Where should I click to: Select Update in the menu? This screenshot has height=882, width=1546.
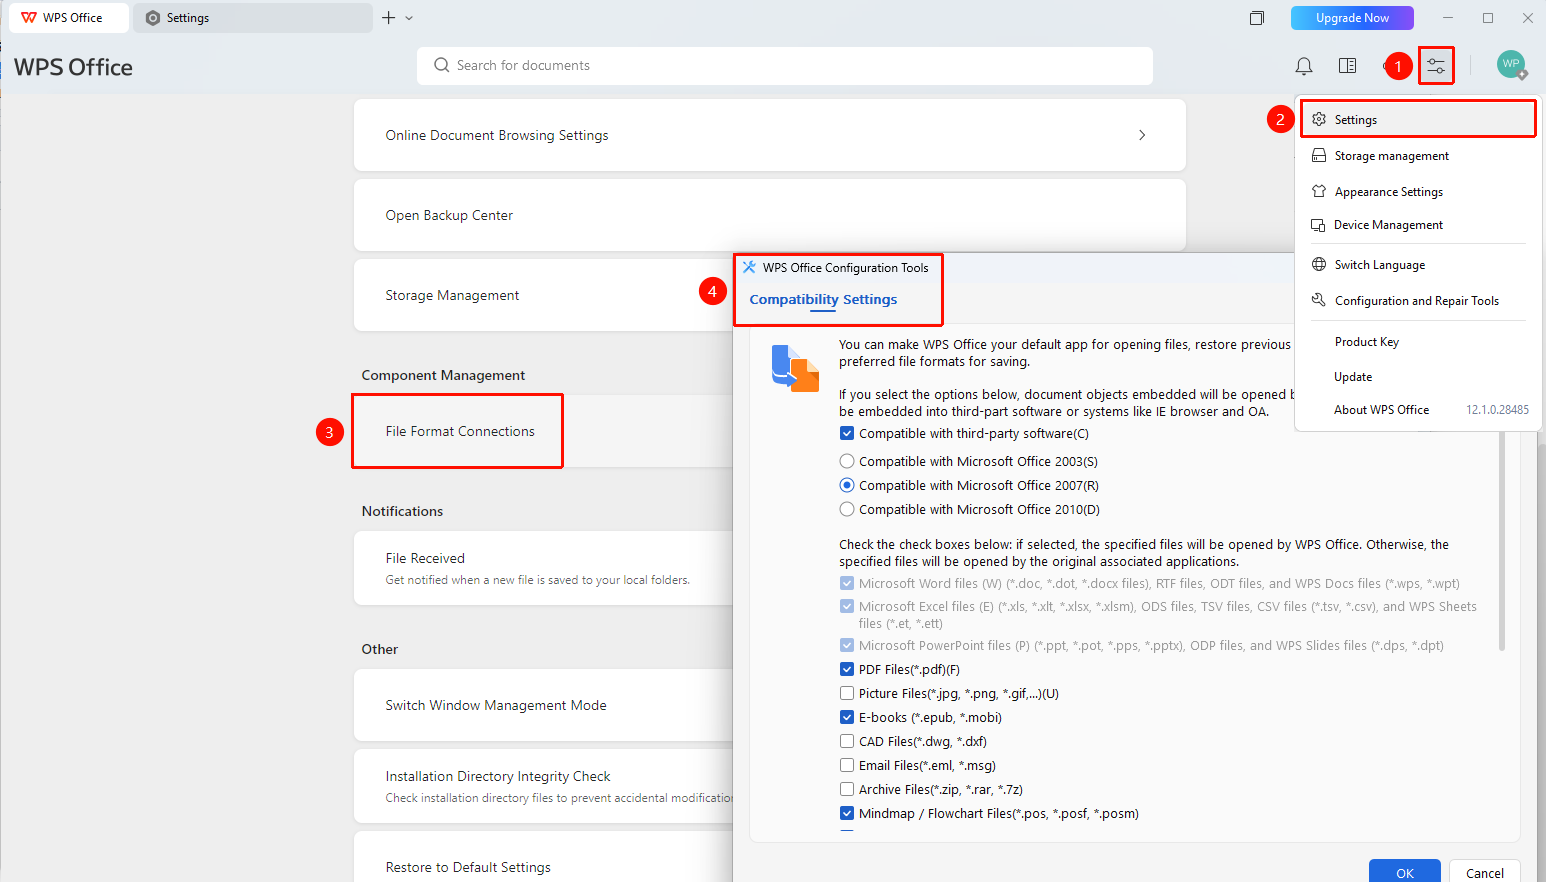click(x=1353, y=377)
